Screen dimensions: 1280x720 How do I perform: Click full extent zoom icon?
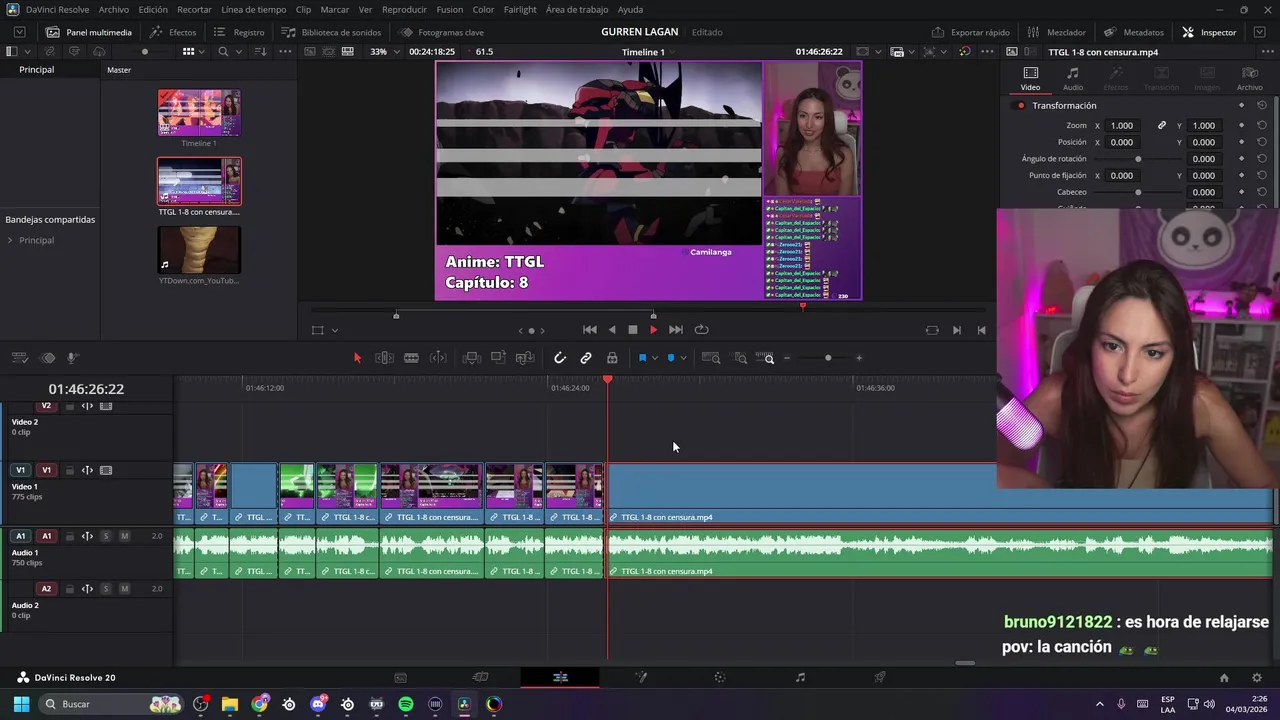711,358
